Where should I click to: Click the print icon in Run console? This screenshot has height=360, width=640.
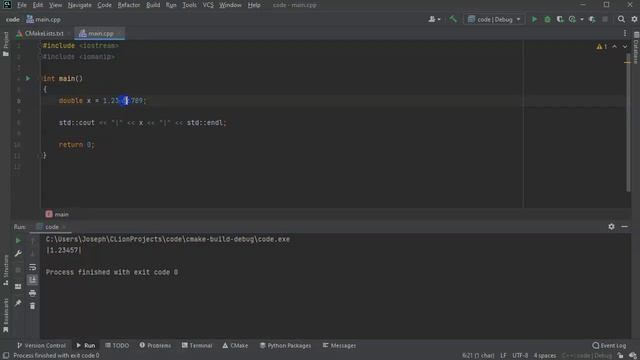click(32, 293)
